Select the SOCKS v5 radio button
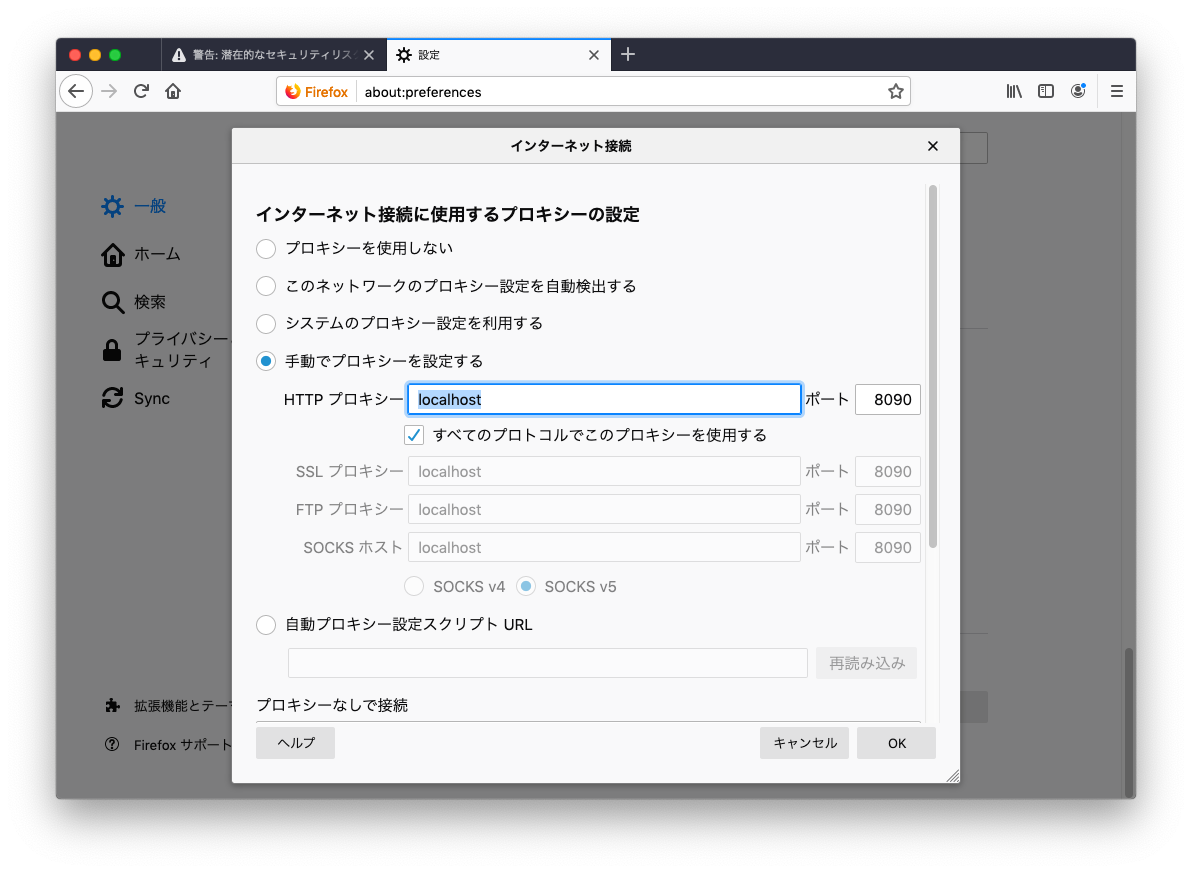 pos(526,586)
